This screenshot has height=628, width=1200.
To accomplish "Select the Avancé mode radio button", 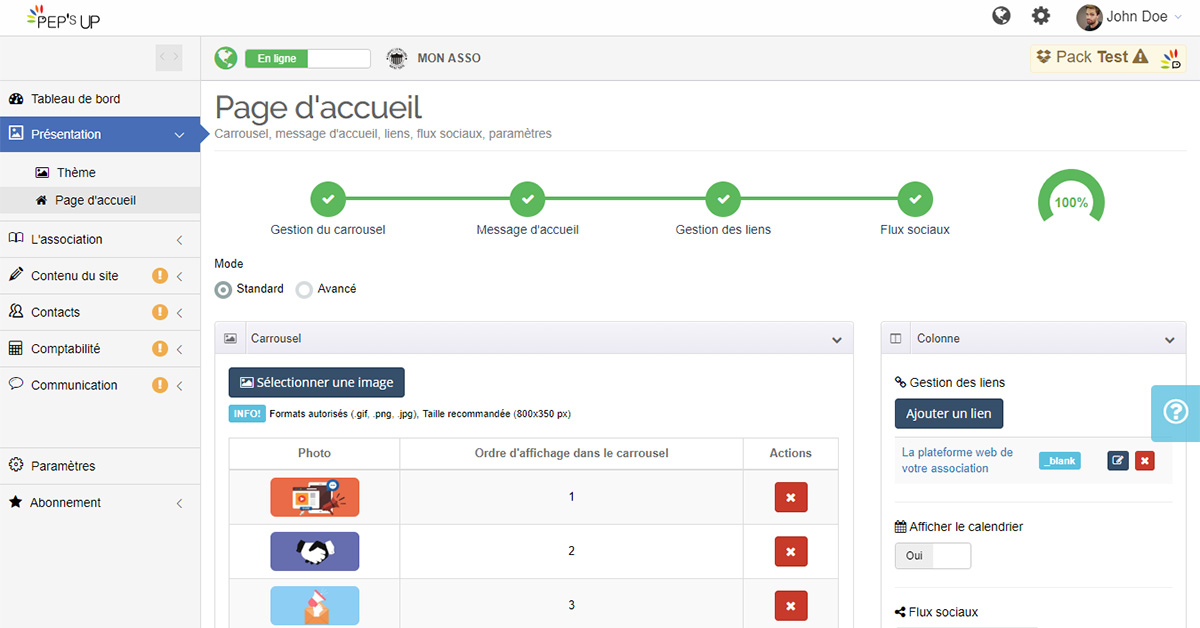I will coord(304,289).
